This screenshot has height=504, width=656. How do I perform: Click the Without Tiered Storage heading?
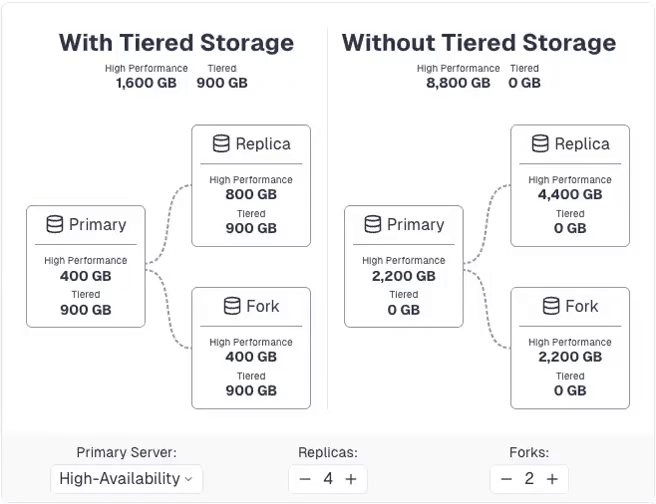(x=479, y=43)
